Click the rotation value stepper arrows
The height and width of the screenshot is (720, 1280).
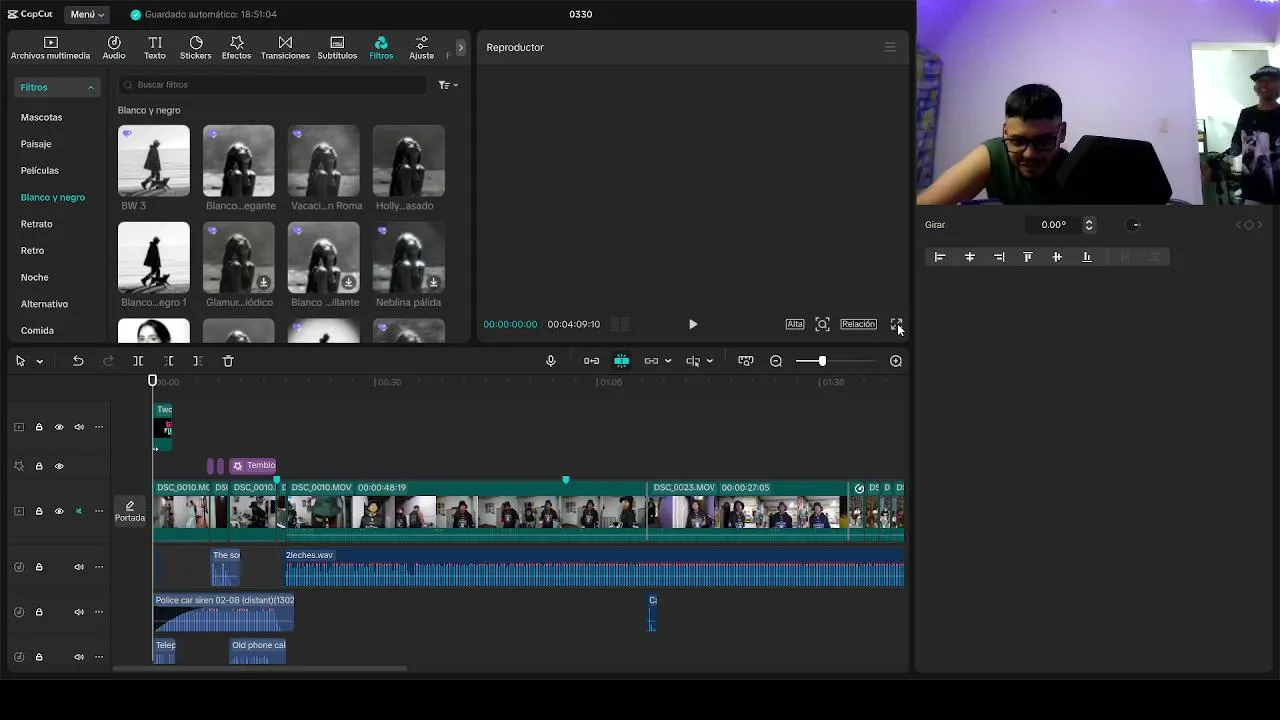[1089, 225]
